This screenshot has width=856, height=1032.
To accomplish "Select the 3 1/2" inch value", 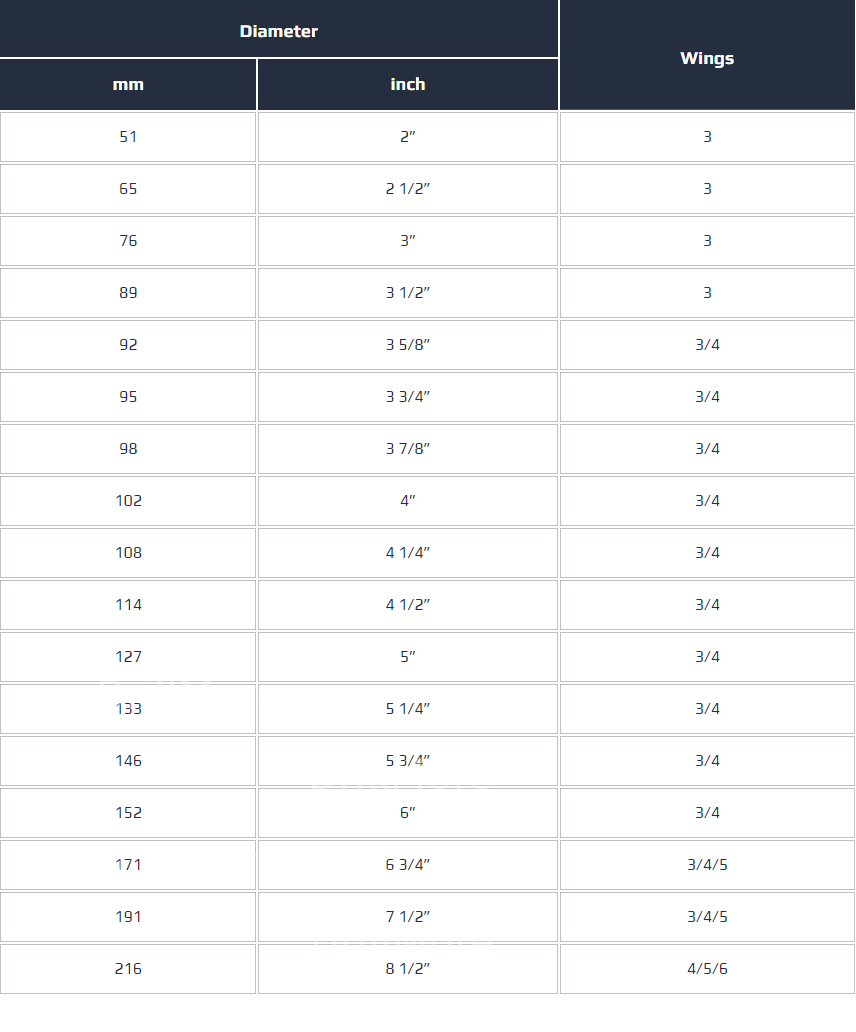I will [x=408, y=293].
